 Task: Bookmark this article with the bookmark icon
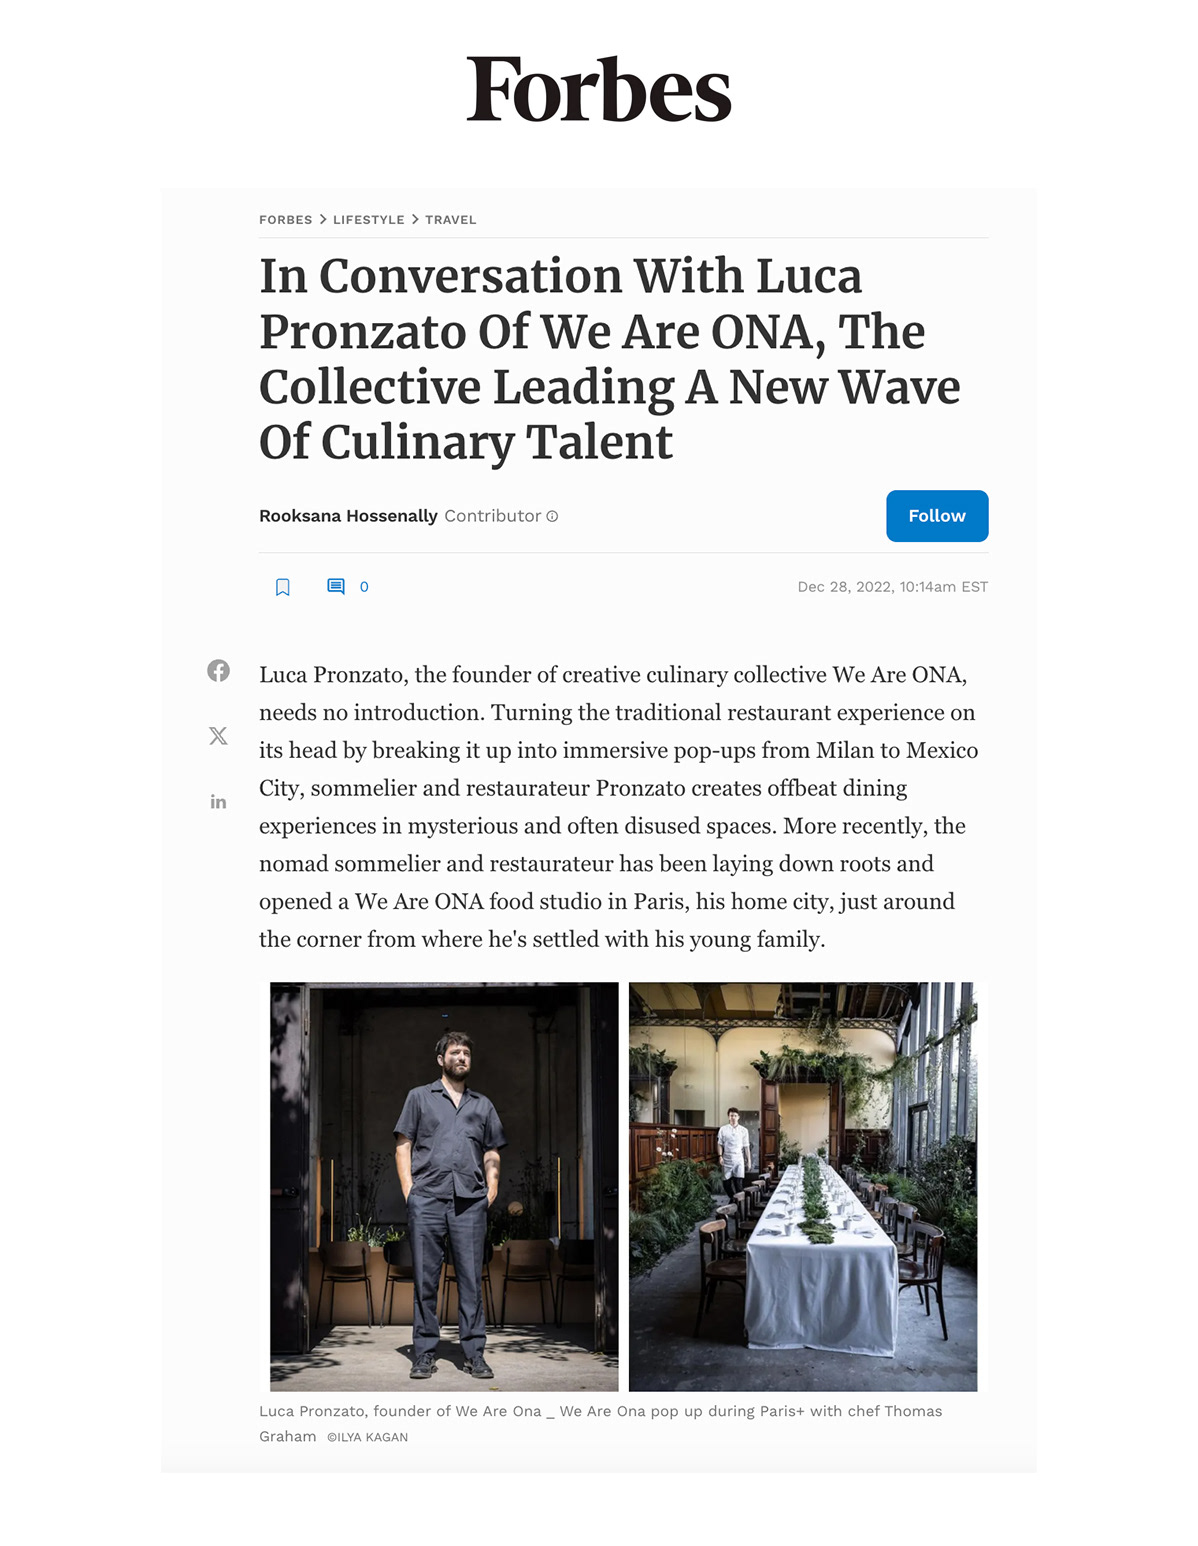283,587
